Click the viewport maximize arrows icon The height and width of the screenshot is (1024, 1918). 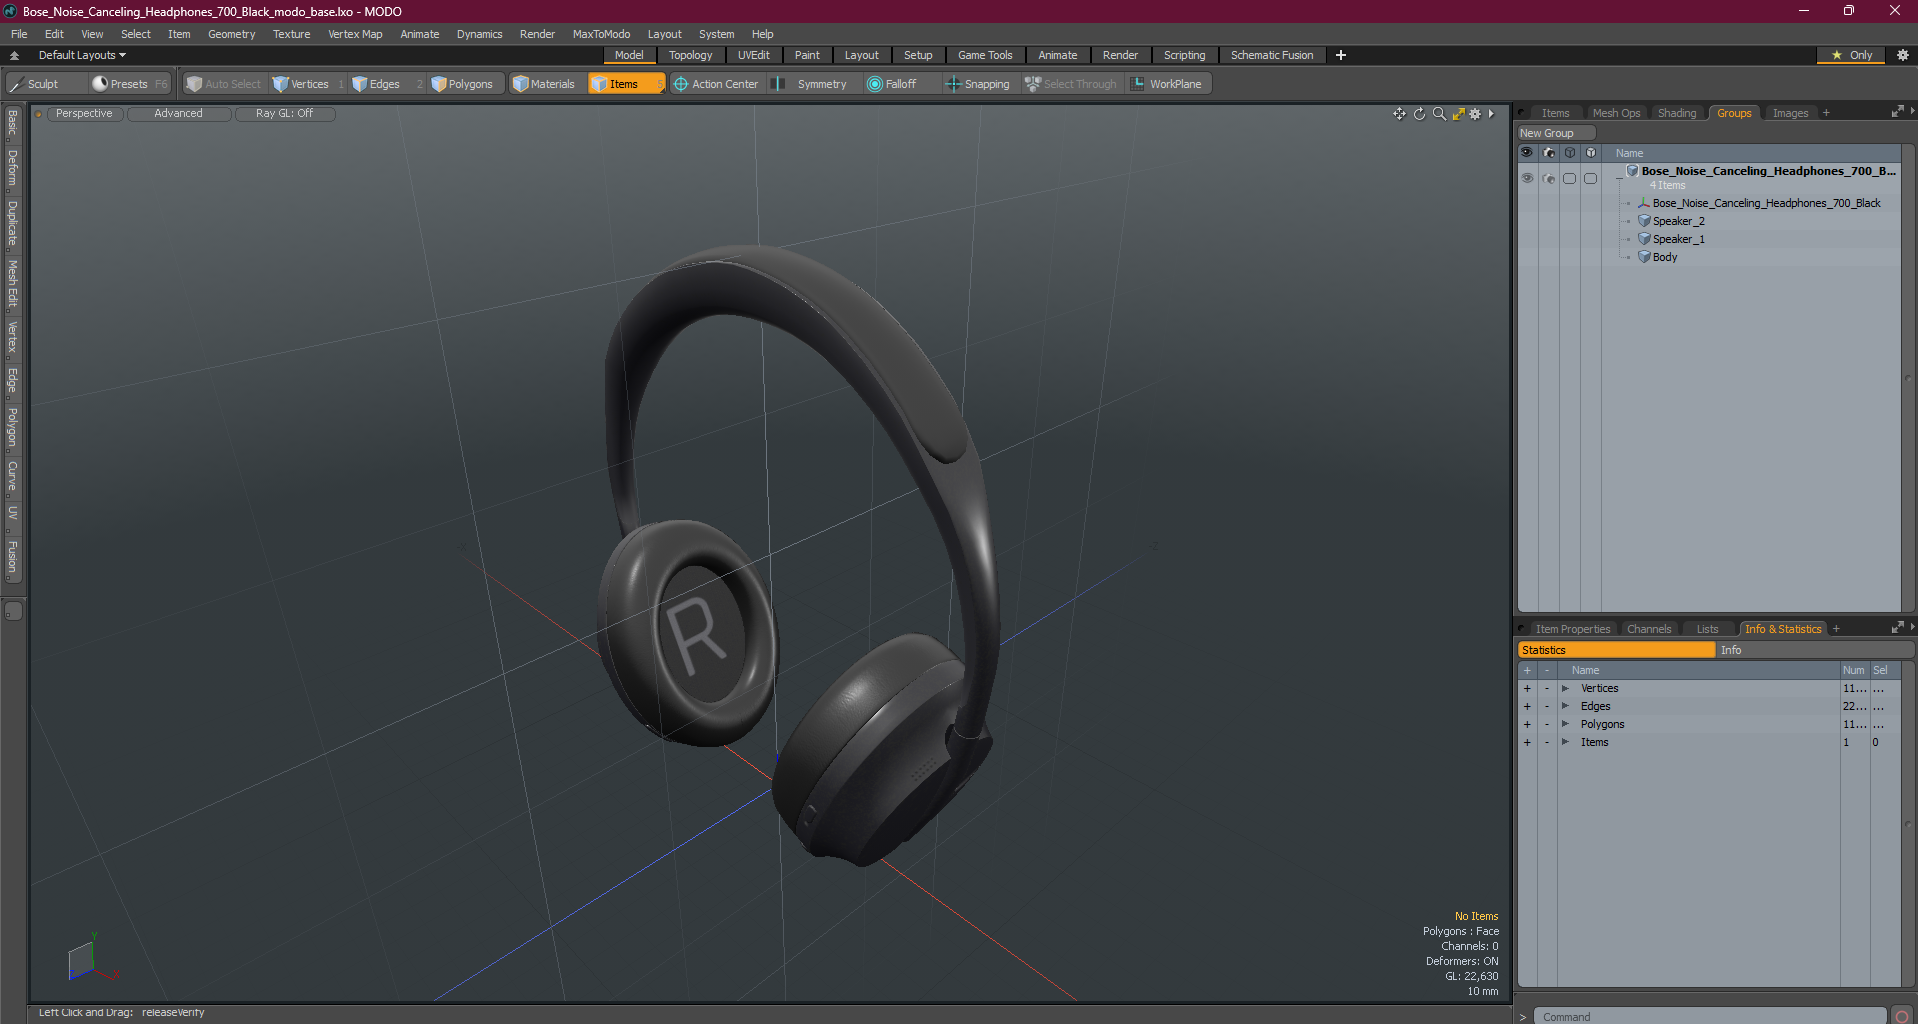1459,114
